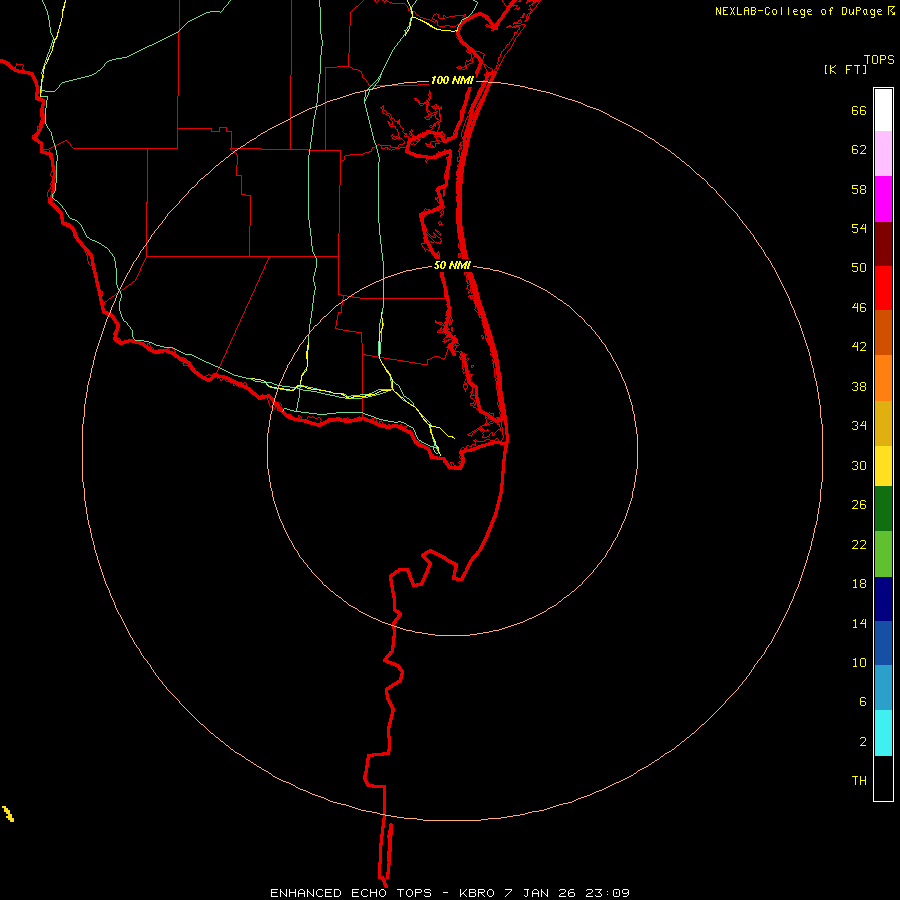Select the navy 18 kft swatch
This screenshot has height=900, width=900.
883,599
